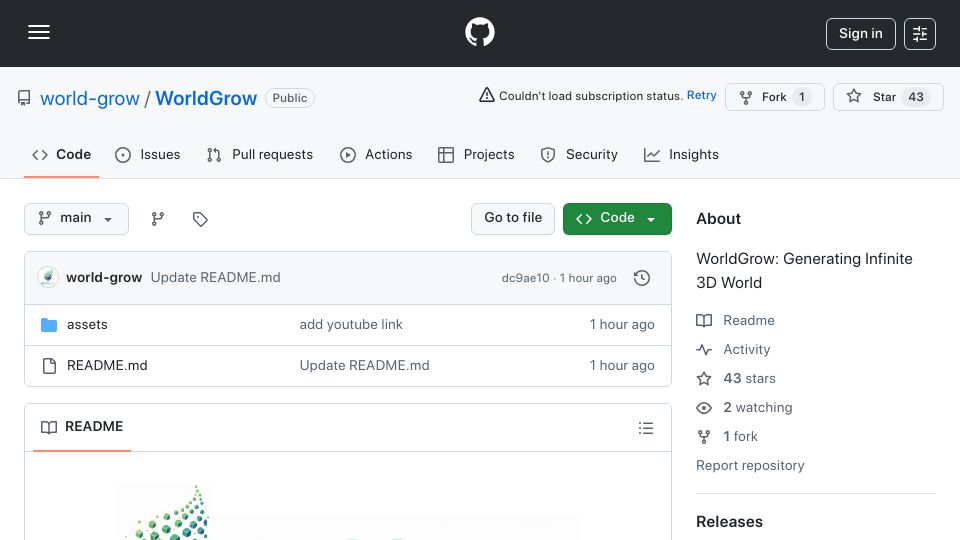View commit history clock icon
960x540 pixels.
[x=642, y=278]
